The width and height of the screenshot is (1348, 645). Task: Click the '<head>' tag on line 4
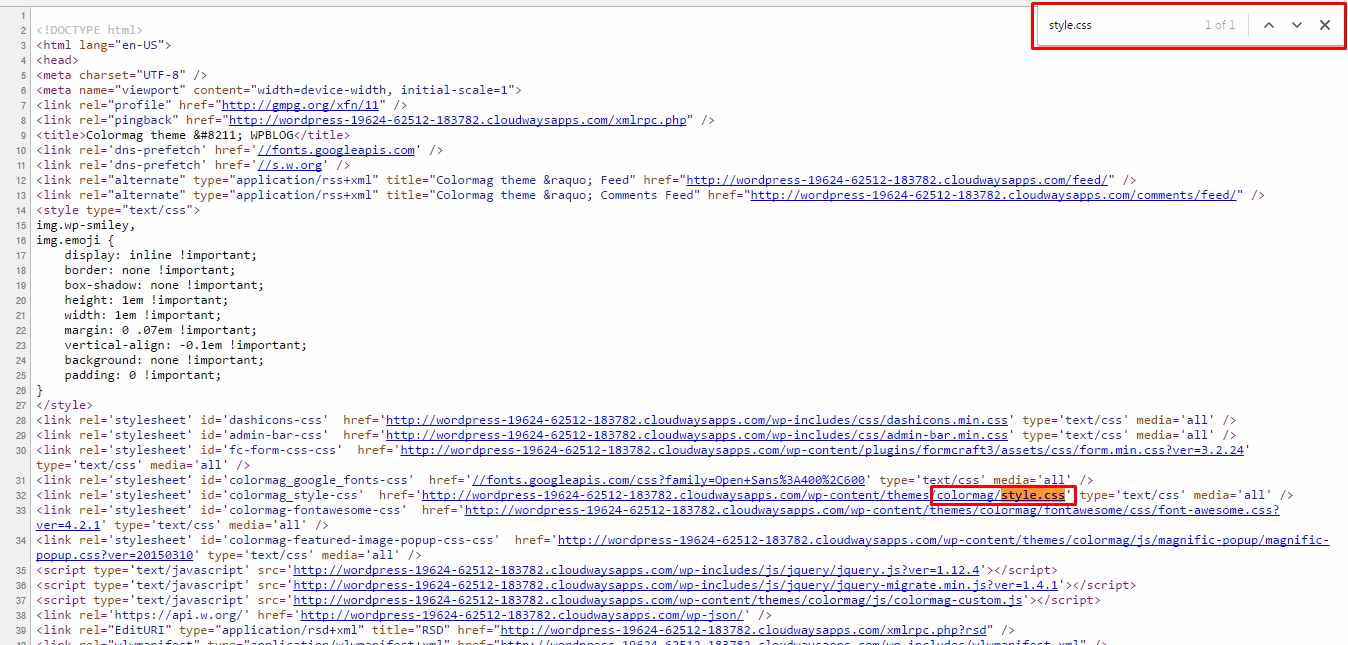coord(57,60)
